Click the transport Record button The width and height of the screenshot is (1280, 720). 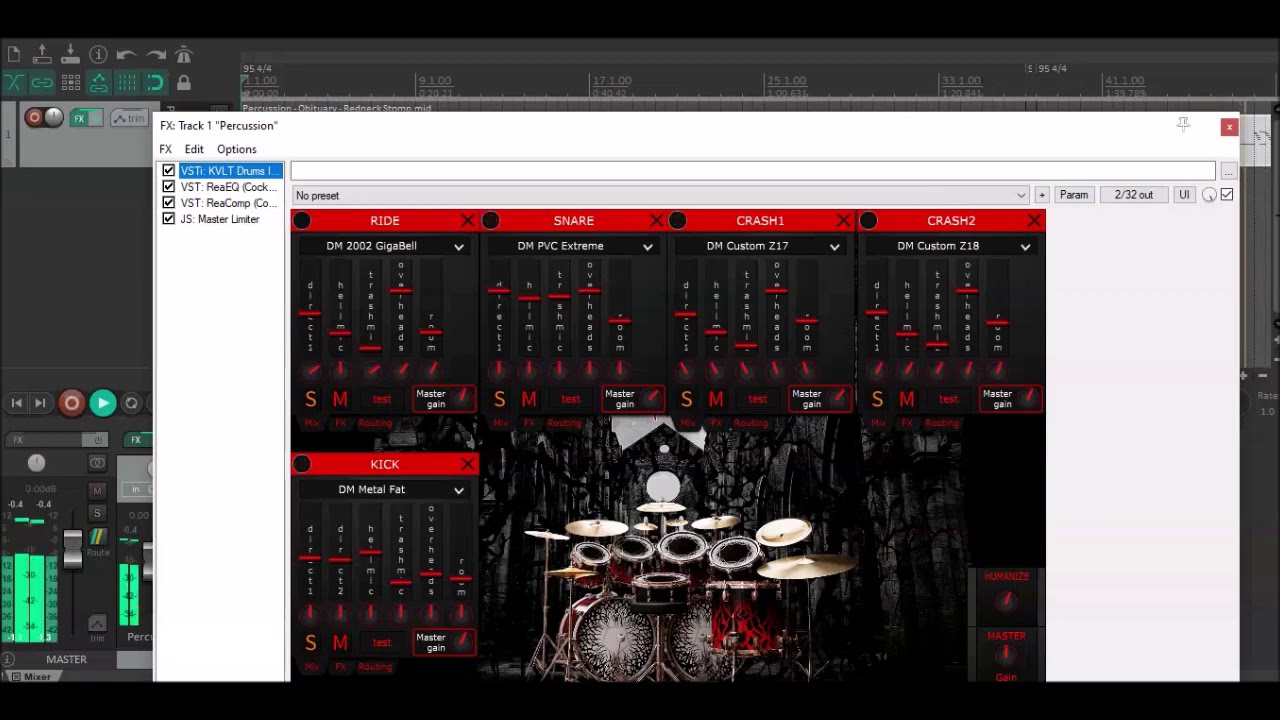(71, 403)
